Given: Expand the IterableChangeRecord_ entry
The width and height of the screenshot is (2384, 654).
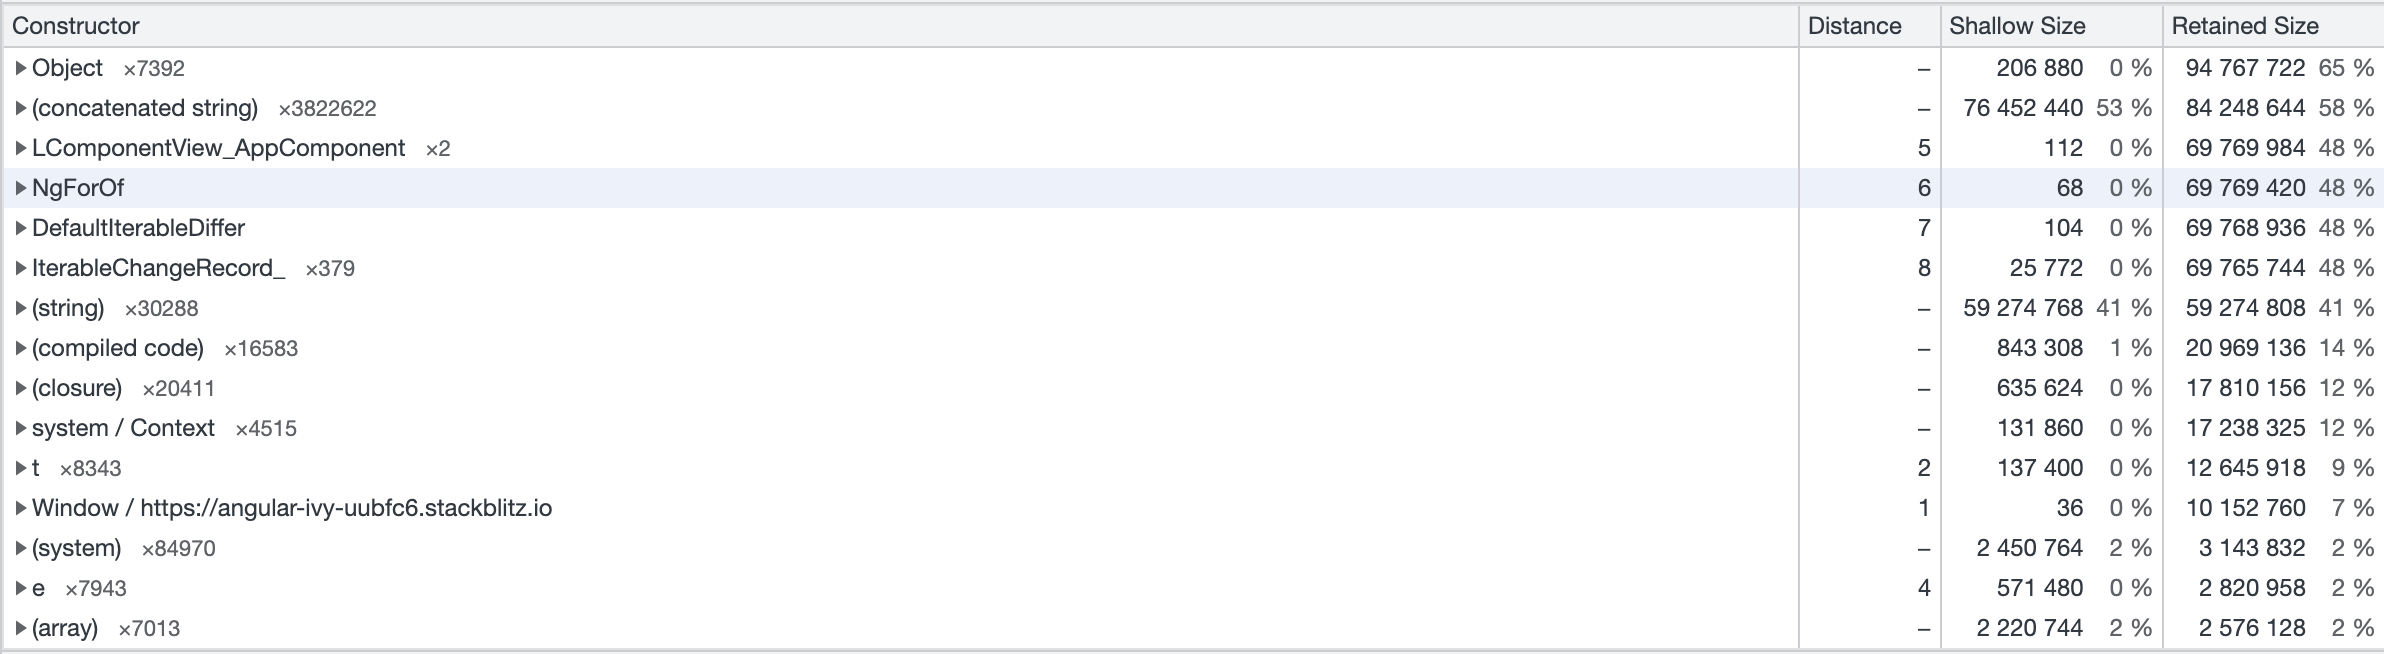Looking at the screenshot, I should [x=21, y=268].
